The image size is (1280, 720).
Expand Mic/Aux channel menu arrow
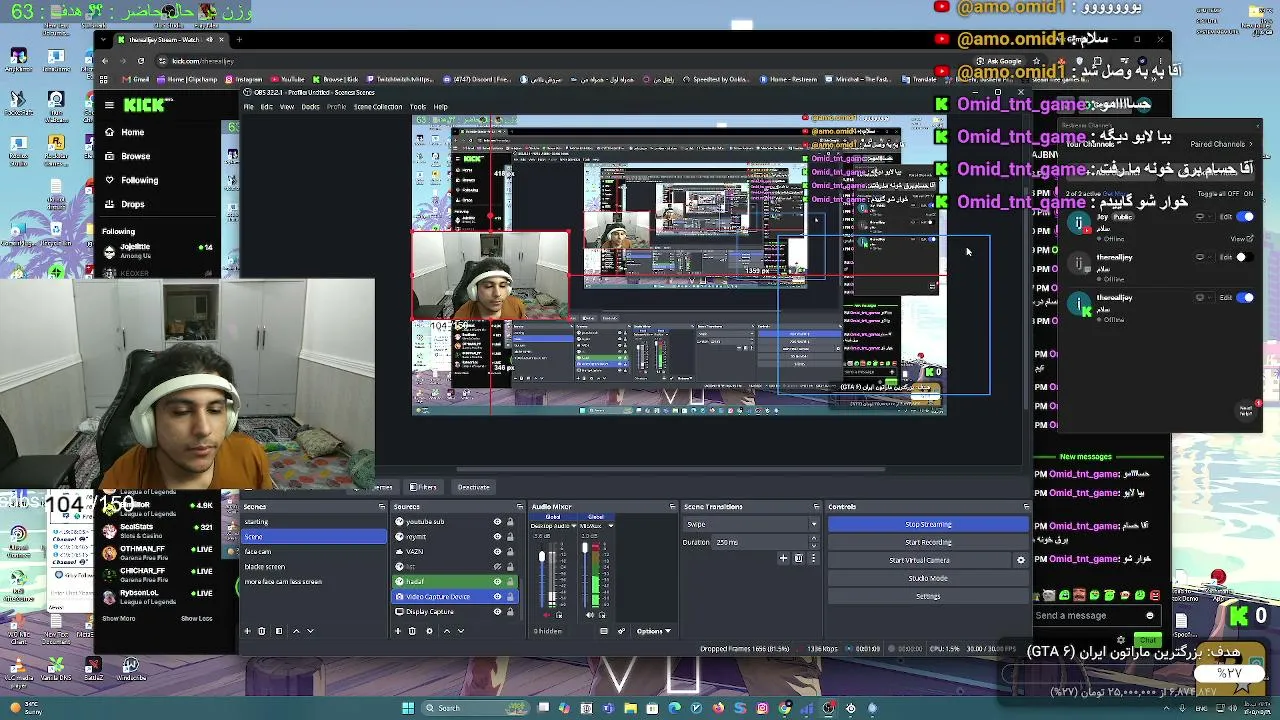pos(610,526)
